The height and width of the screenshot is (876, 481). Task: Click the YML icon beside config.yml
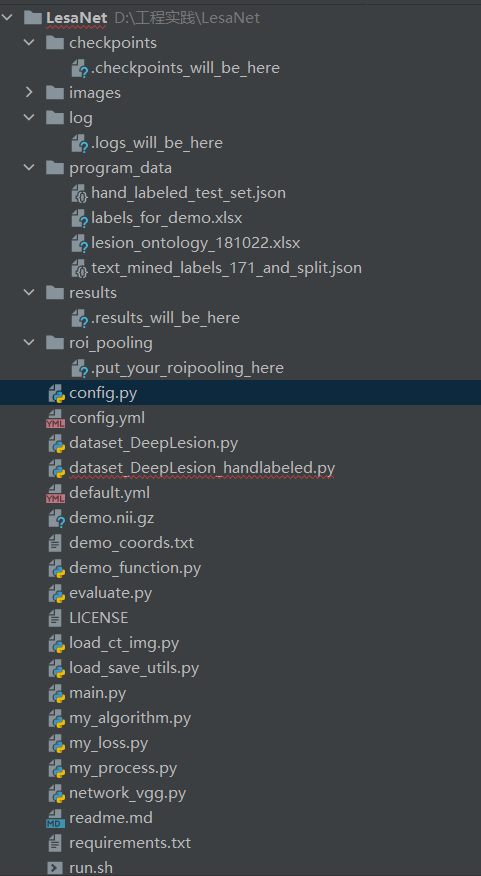[x=55, y=418]
